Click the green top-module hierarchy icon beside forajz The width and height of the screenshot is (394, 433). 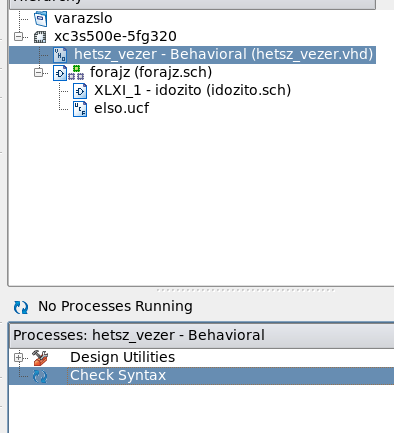pos(76,73)
